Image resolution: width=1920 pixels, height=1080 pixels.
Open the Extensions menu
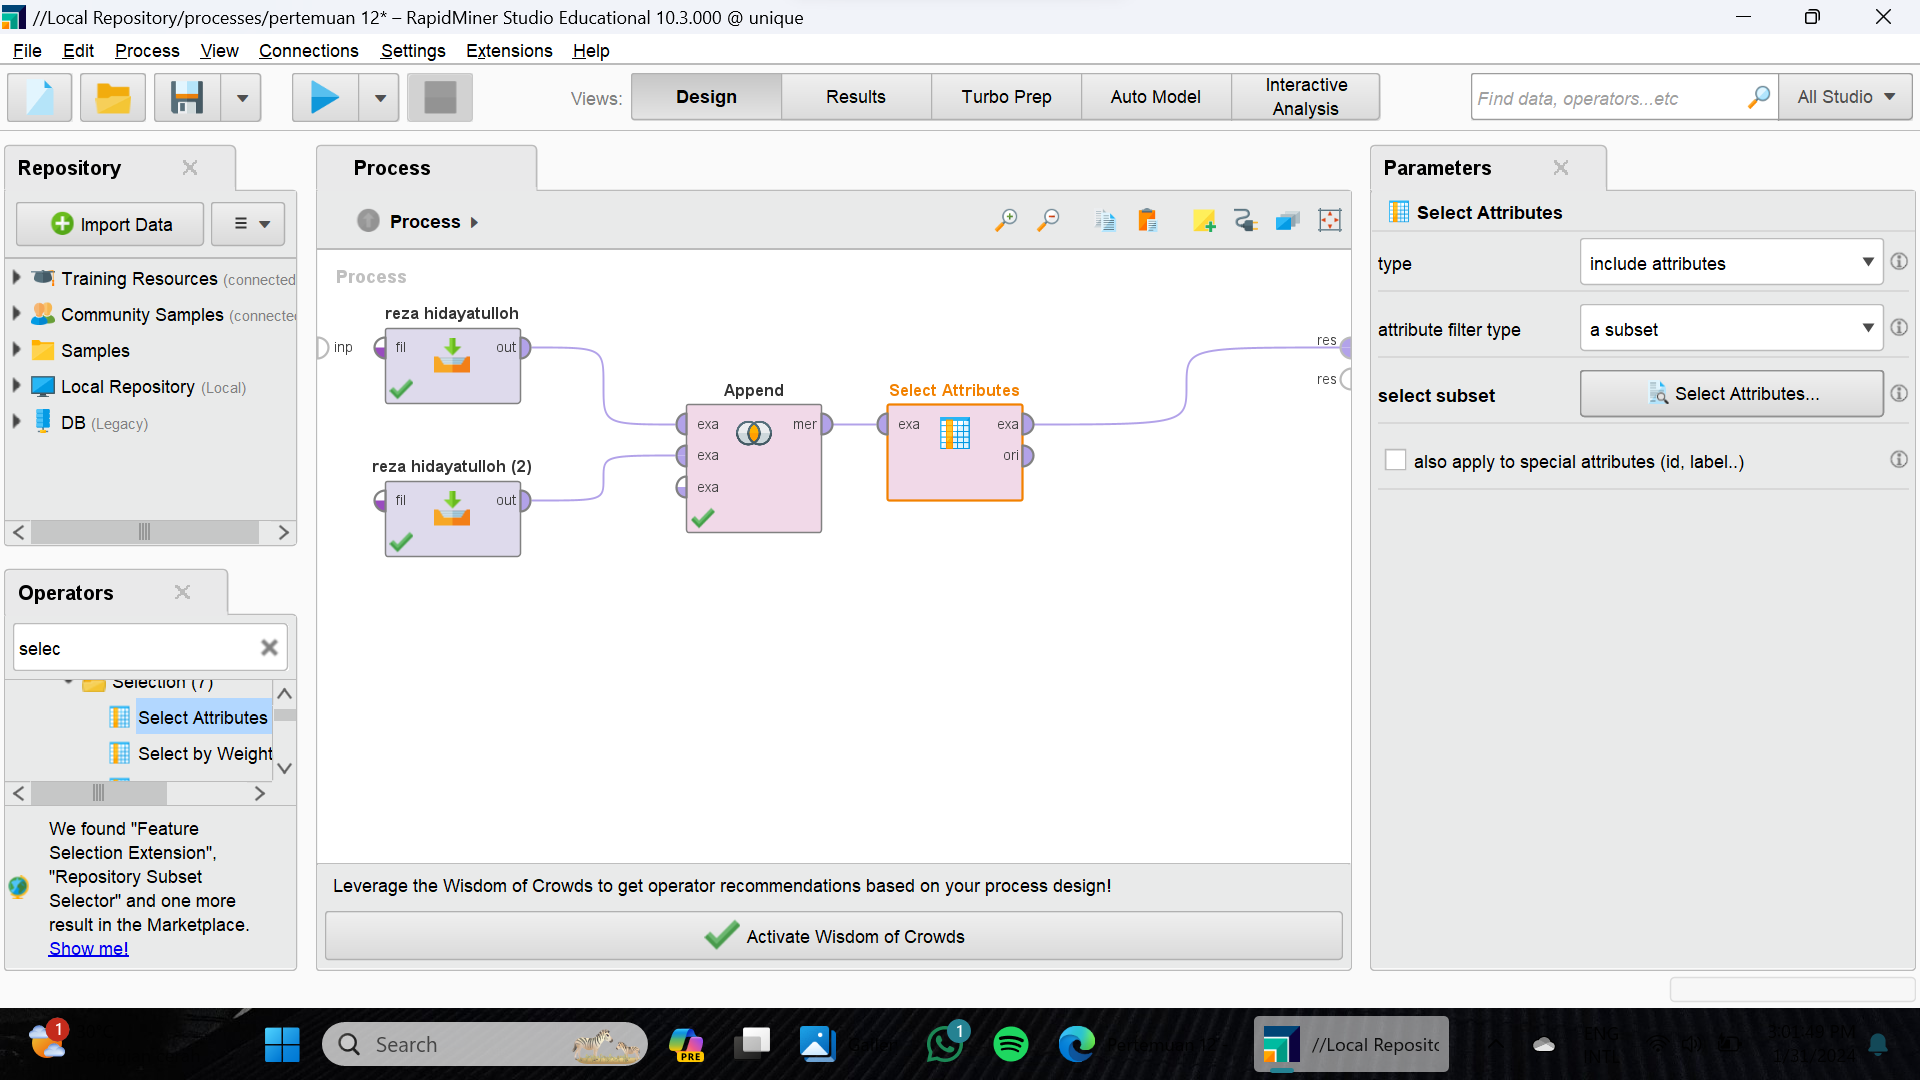(508, 51)
